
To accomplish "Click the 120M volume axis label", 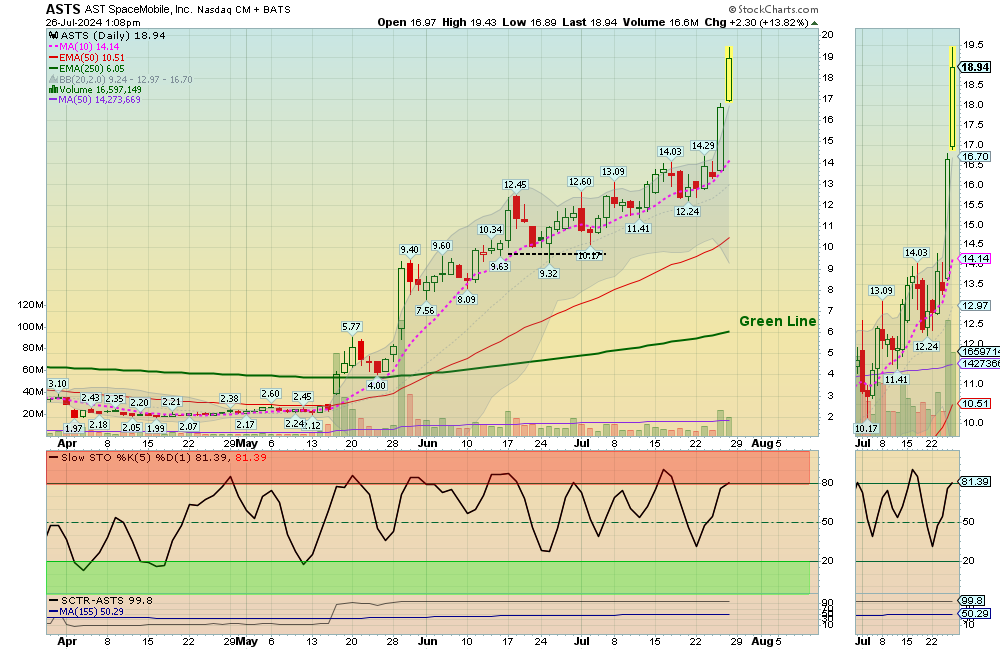I will (31, 305).
